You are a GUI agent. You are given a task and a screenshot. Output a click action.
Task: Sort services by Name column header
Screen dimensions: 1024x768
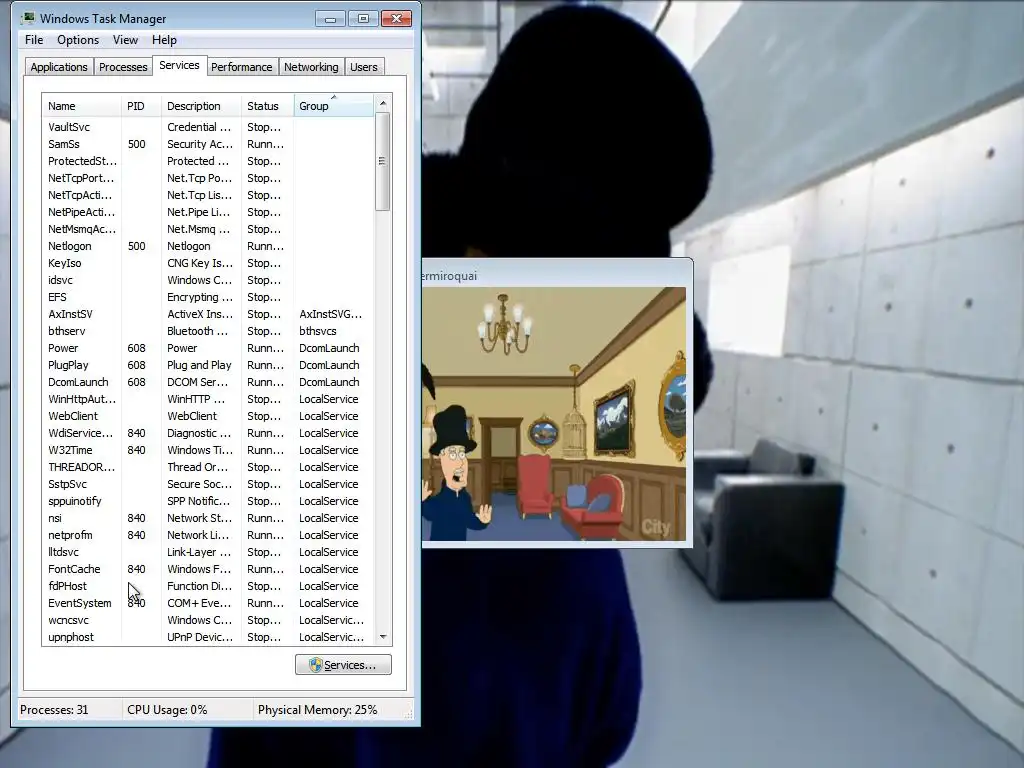81,106
